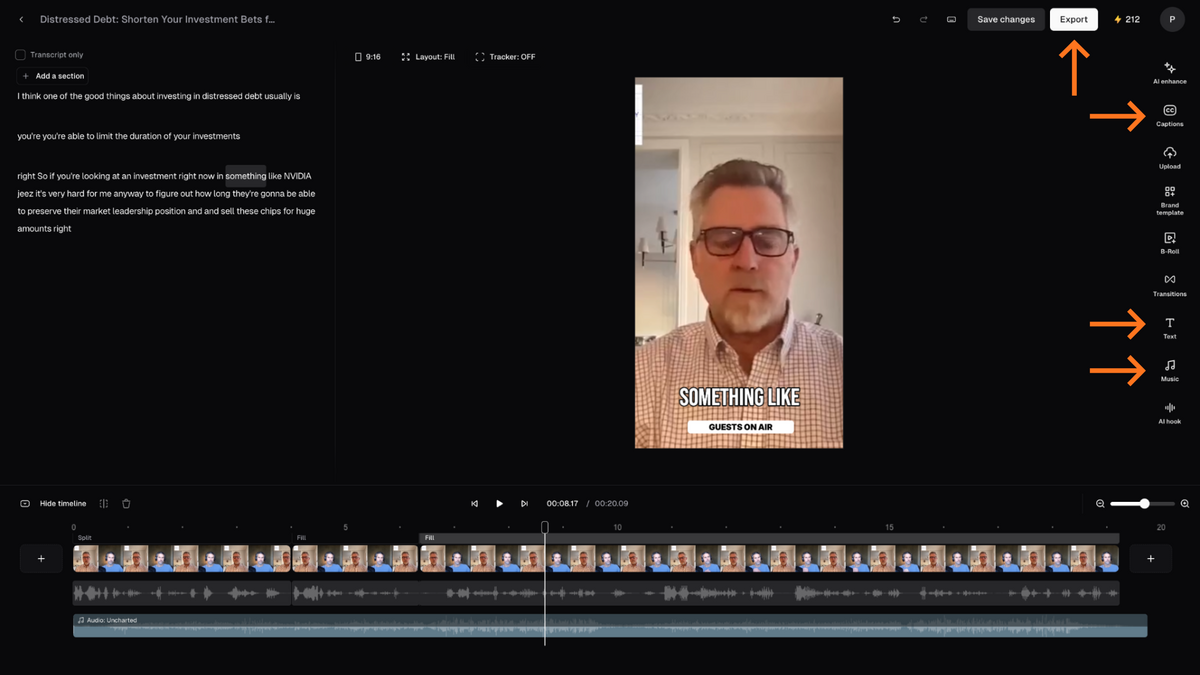Open the profile menu avatar P
This screenshot has width=1200, height=675.
(1172, 19)
